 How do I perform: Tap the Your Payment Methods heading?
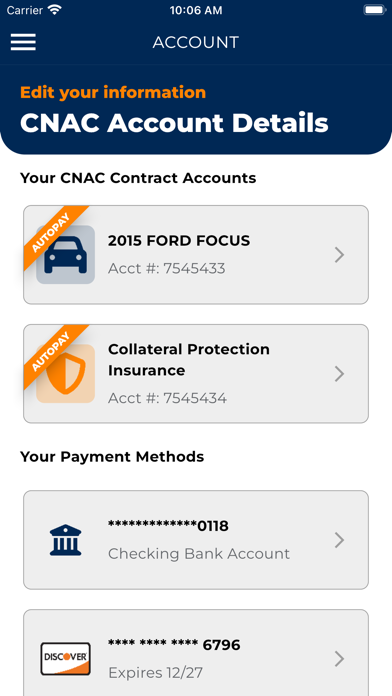coord(112,457)
